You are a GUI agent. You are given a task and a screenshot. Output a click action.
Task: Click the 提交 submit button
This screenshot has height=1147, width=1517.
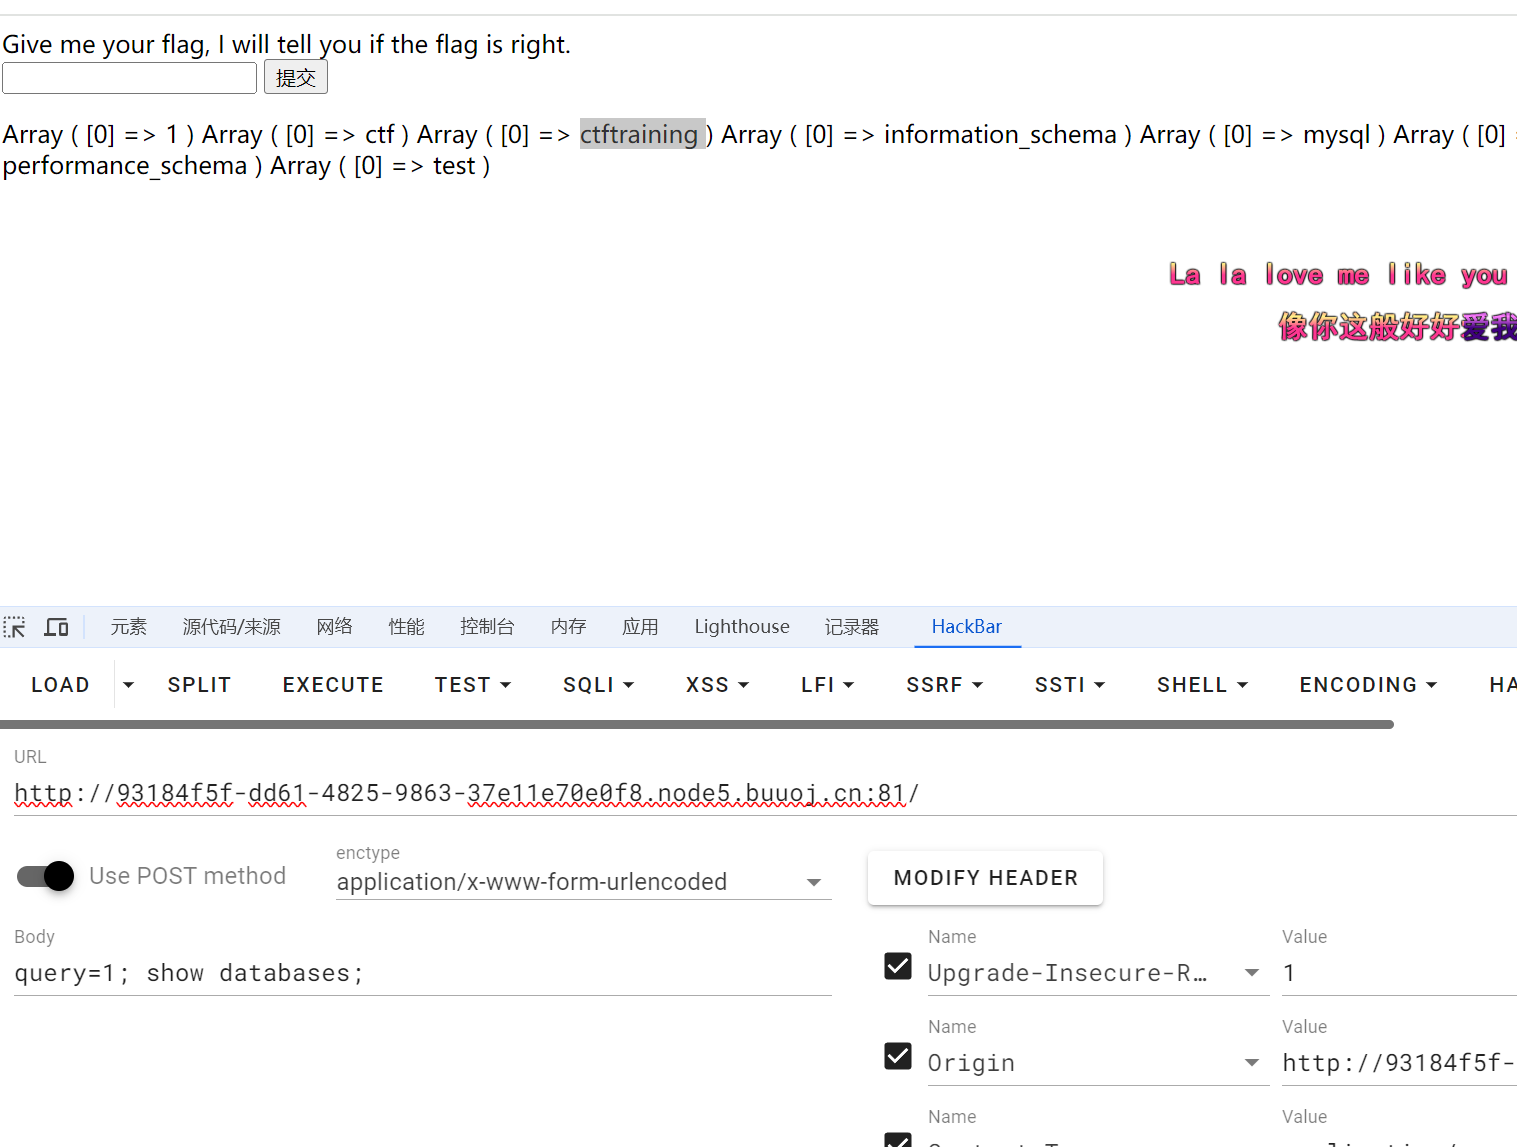pos(296,78)
